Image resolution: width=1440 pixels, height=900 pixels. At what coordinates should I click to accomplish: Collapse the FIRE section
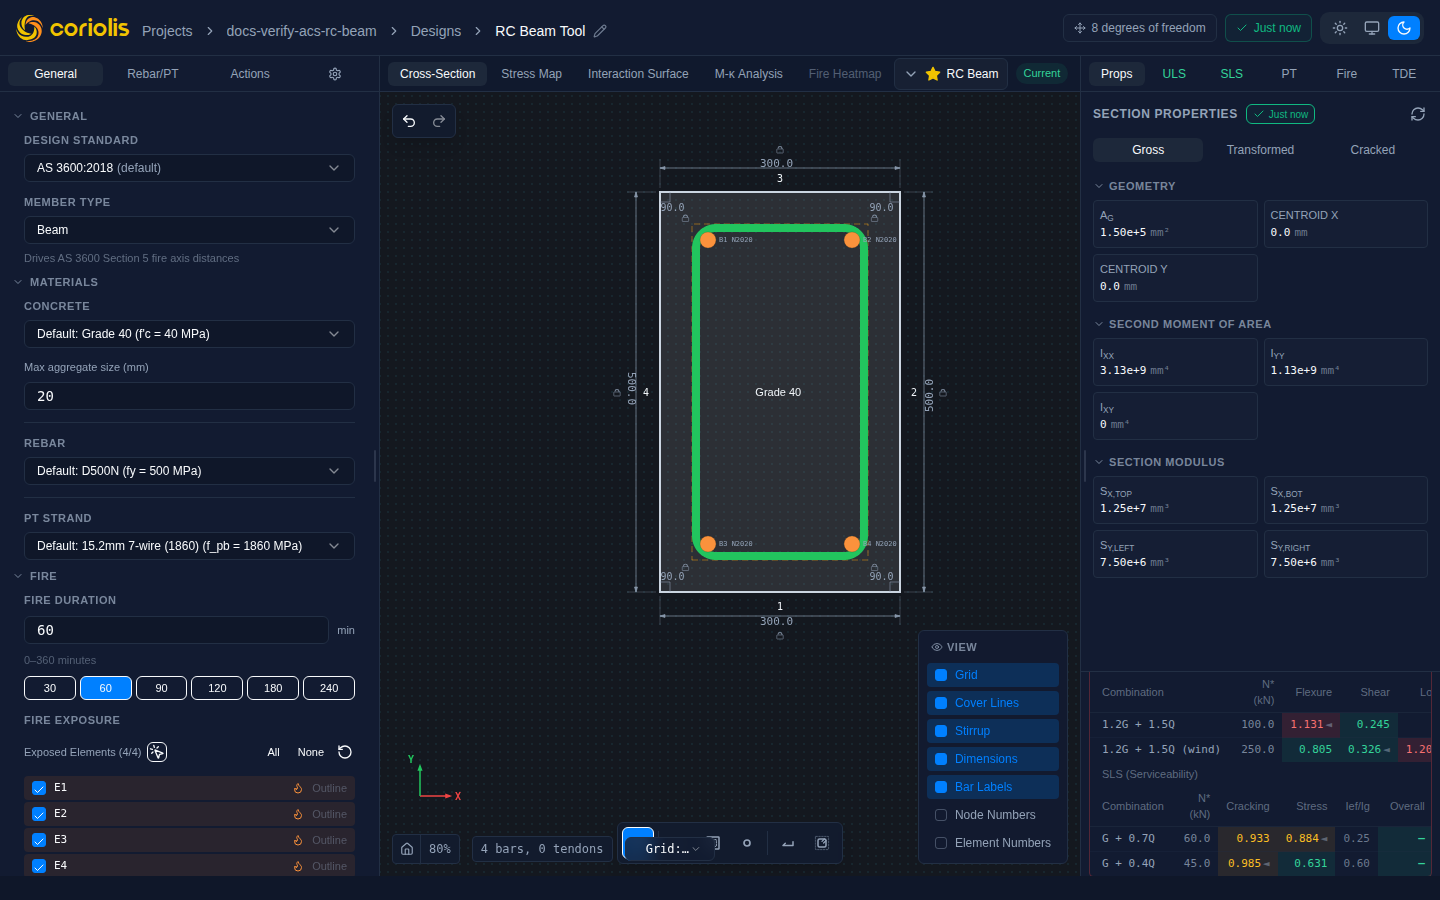point(36,576)
